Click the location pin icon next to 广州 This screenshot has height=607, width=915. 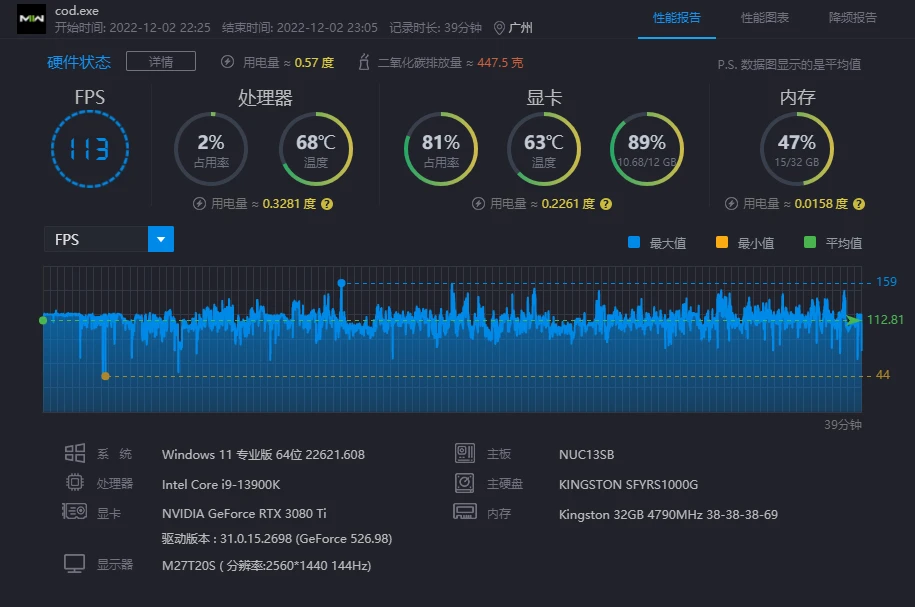(497, 28)
